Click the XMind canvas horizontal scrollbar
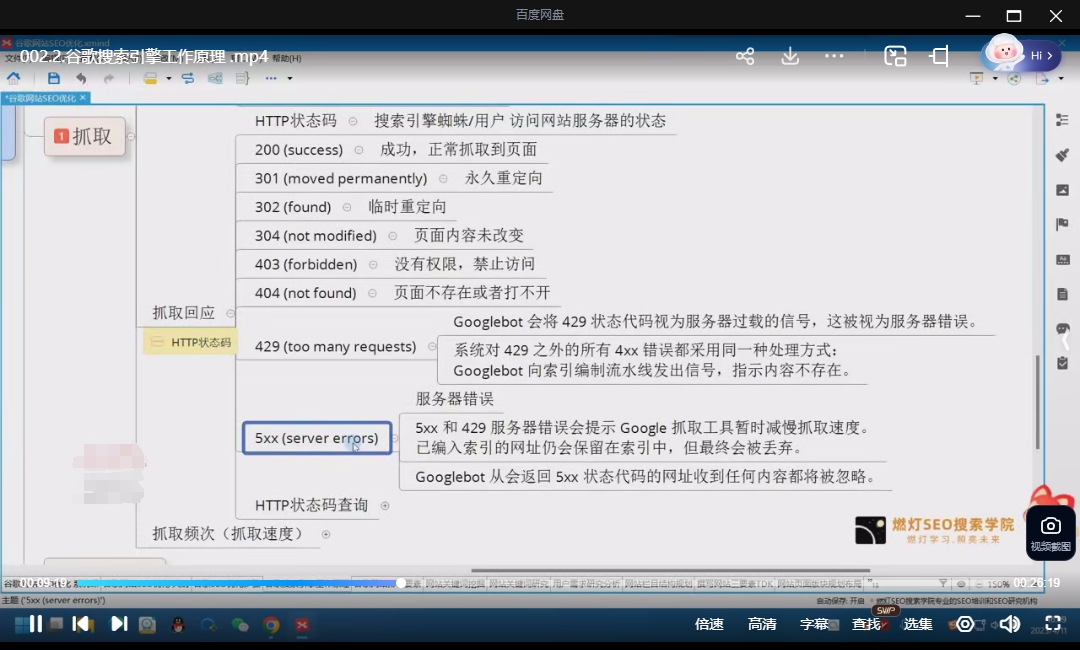This screenshot has width=1080, height=650. click(x=670, y=570)
